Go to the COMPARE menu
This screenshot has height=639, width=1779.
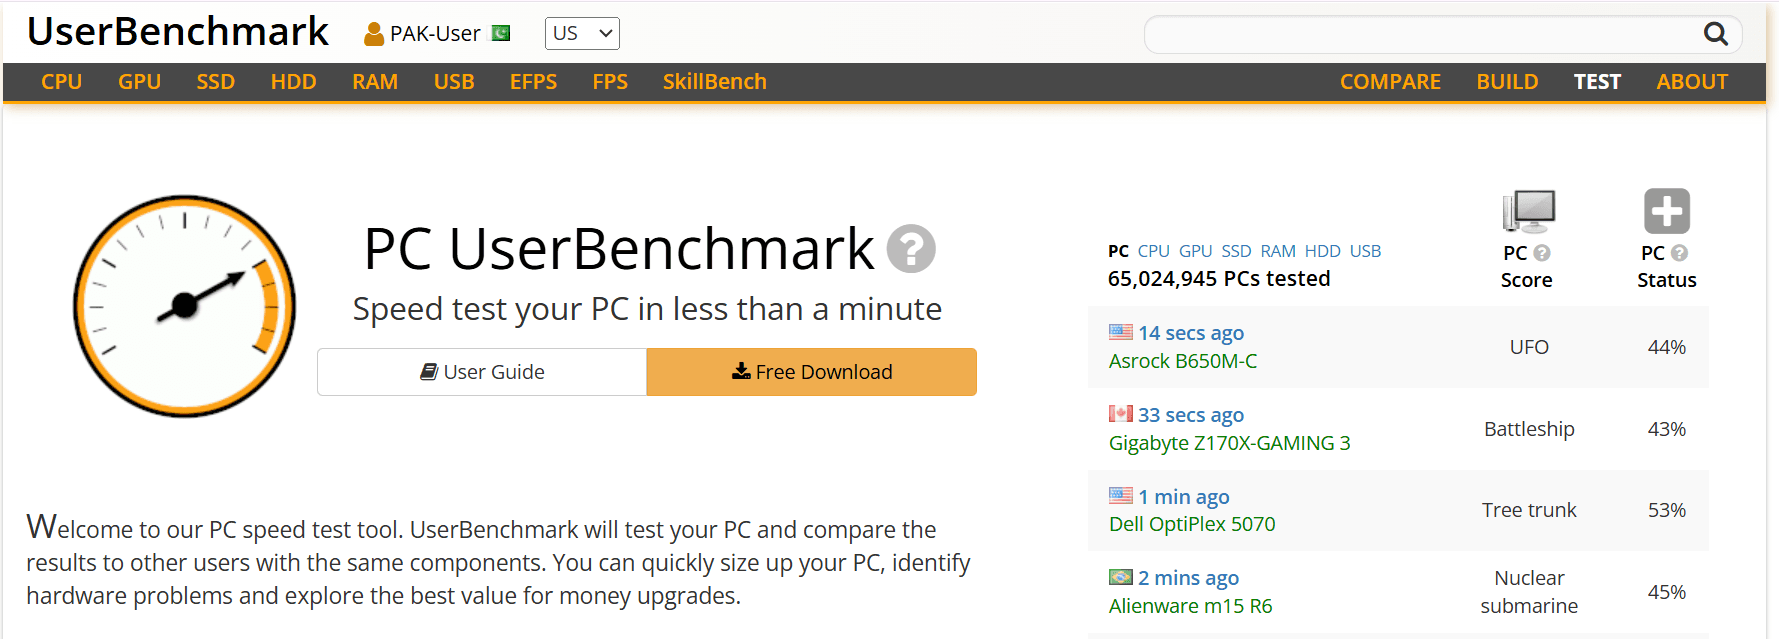pos(1390,82)
